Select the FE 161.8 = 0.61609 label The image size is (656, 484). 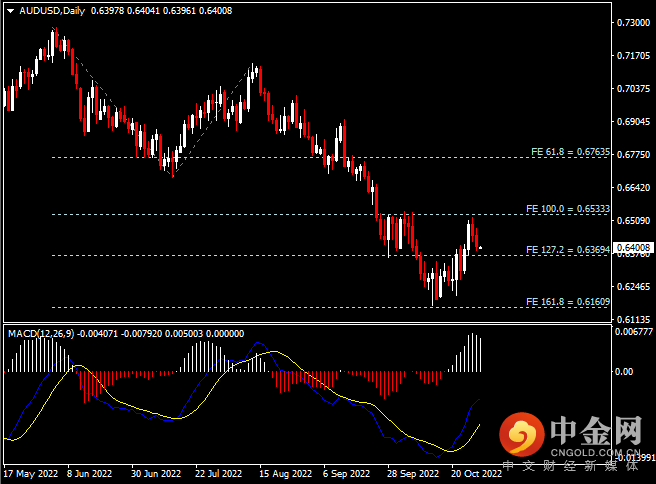point(568,302)
